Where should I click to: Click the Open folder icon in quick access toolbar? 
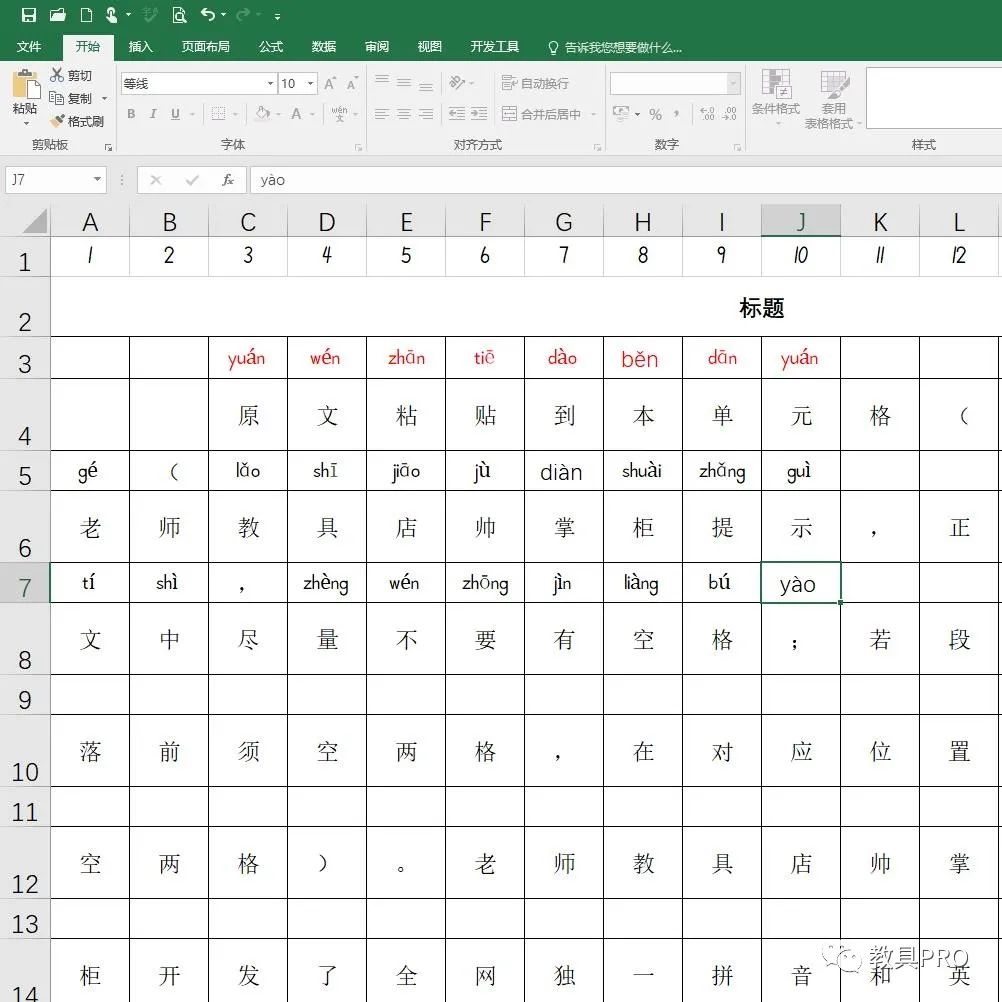(58, 15)
